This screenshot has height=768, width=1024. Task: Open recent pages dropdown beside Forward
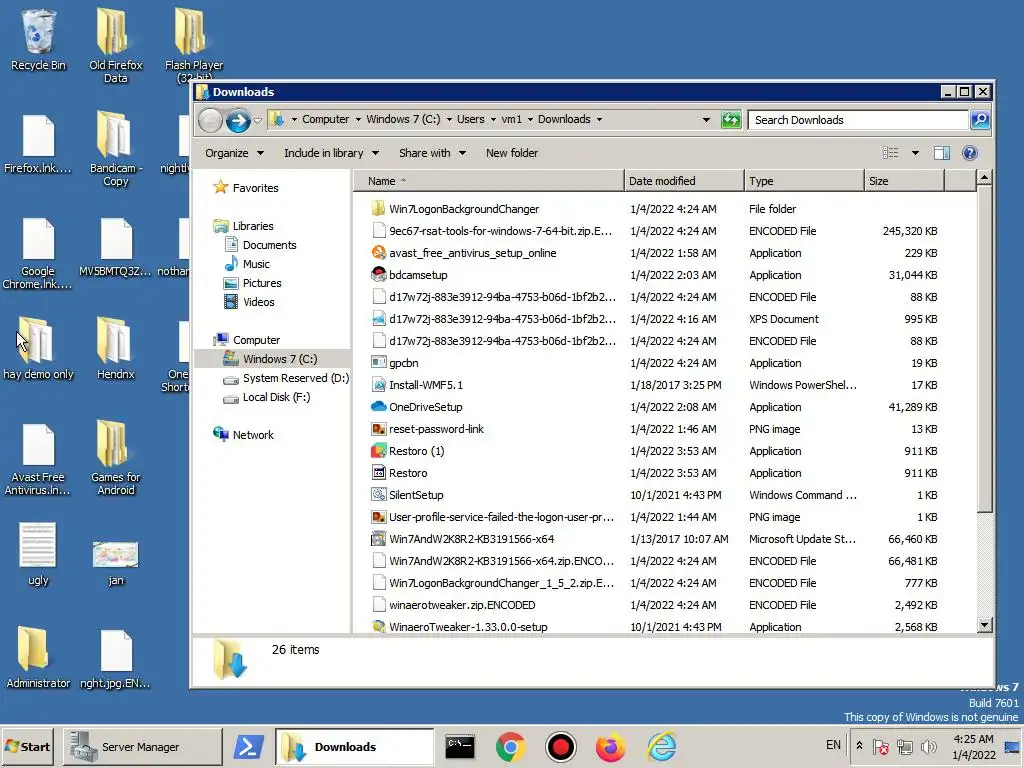click(x=258, y=121)
